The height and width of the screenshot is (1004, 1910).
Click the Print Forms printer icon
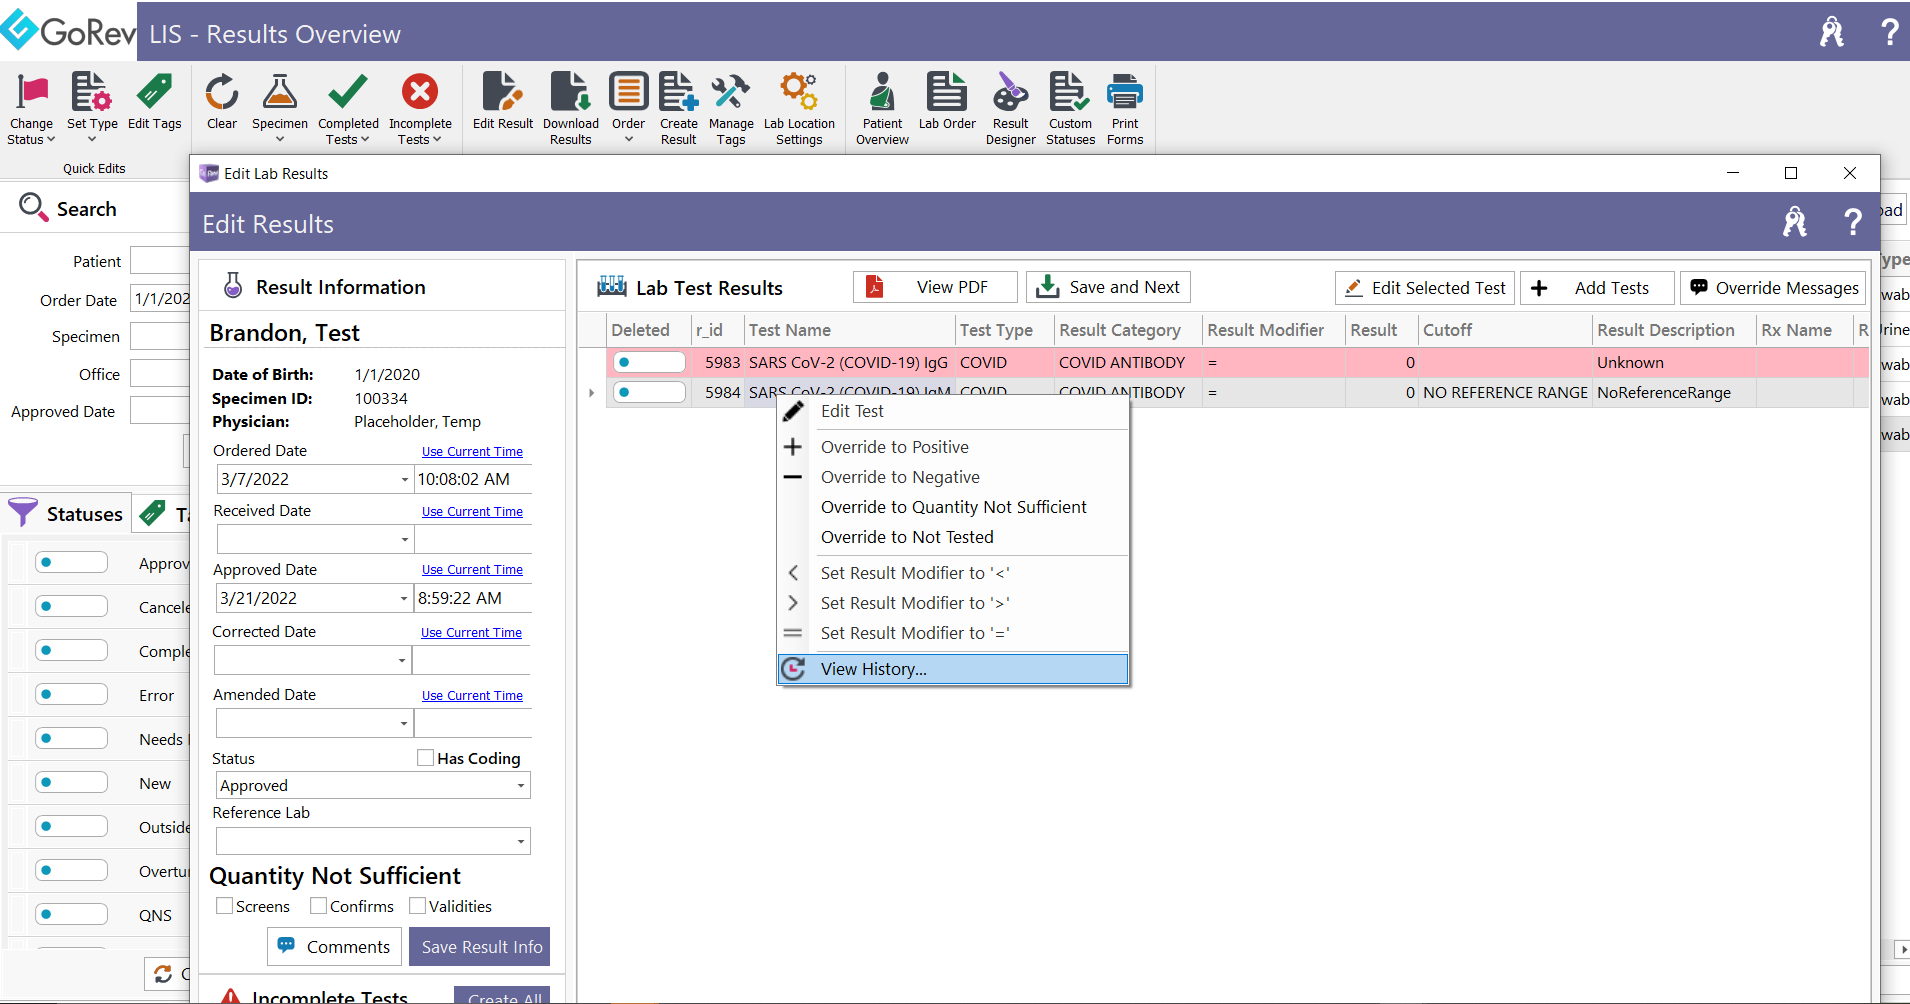(1125, 93)
